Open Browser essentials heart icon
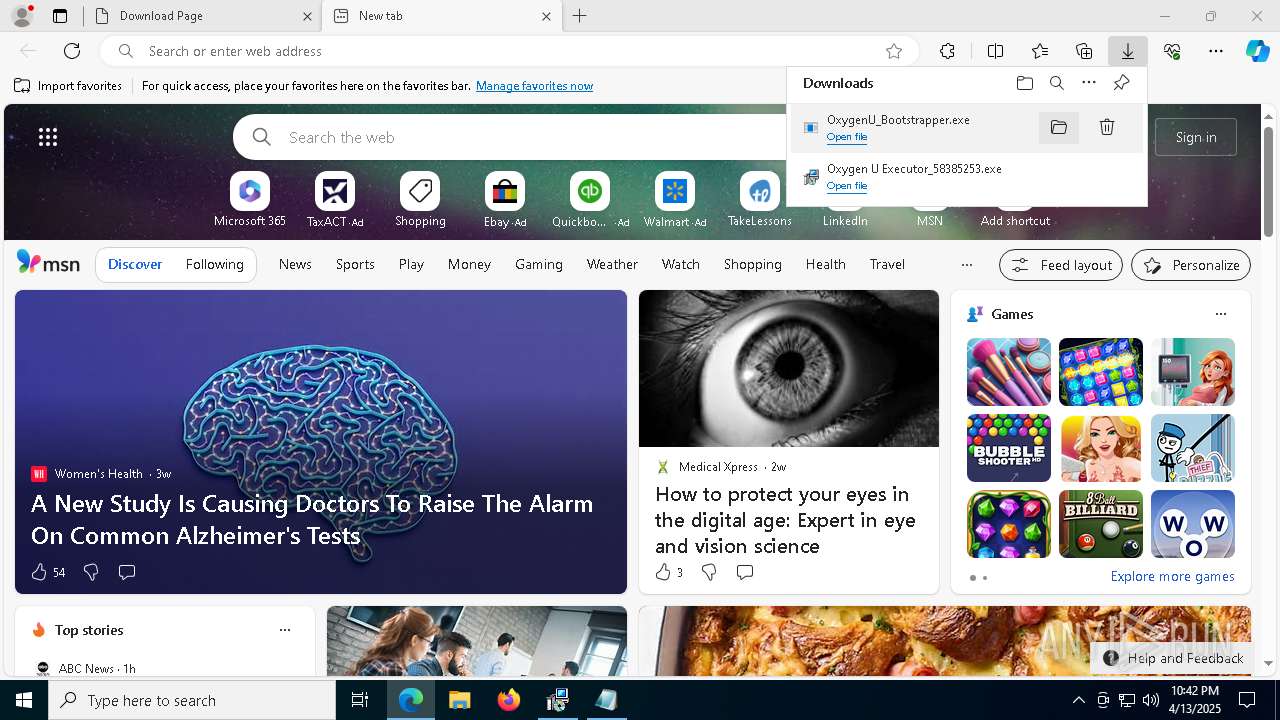This screenshot has width=1280, height=720. tap(1172, 51)
